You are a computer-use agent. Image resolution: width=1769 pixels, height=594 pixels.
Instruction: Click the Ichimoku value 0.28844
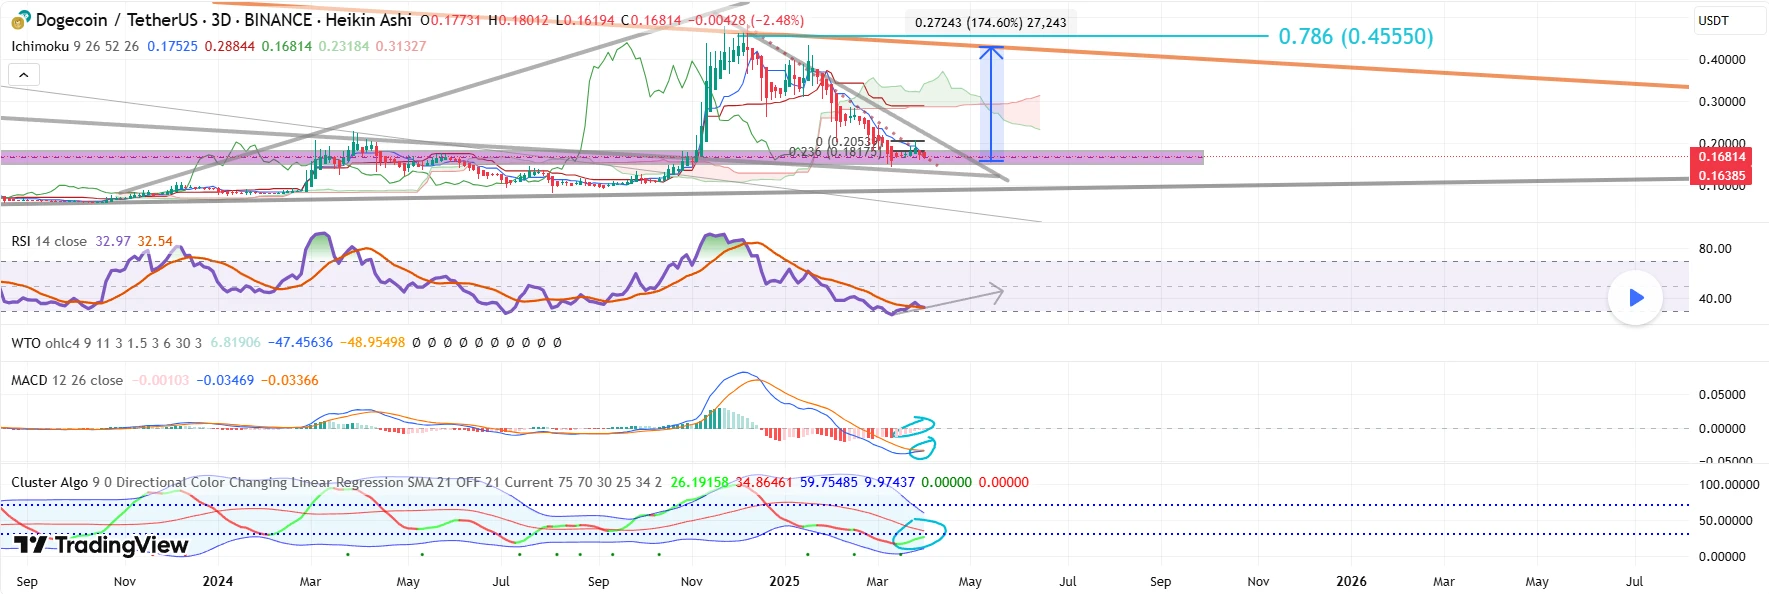229,46
